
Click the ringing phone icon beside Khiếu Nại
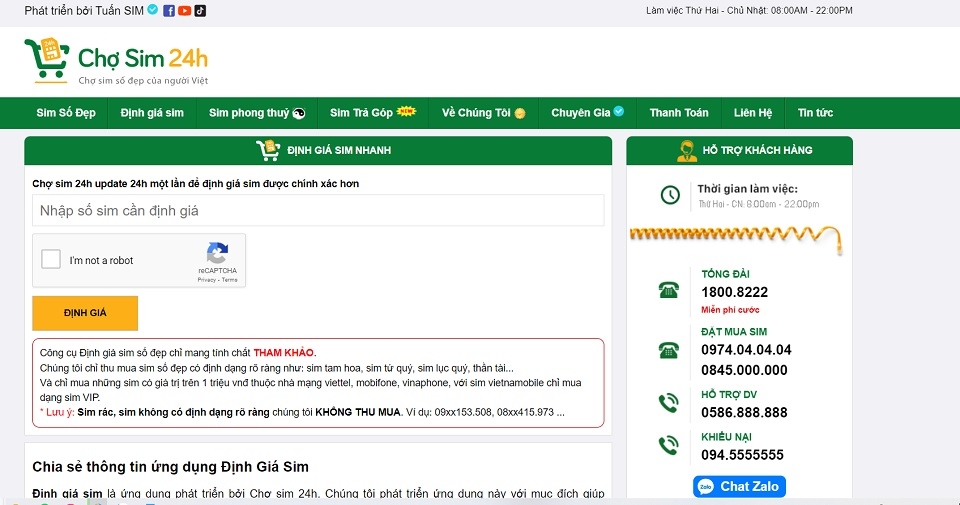click(x=669, y=445)
